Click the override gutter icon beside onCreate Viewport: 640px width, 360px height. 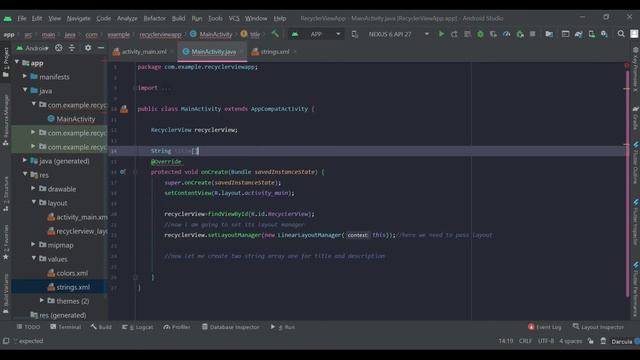pyautogui.click(x=123, y=172)
